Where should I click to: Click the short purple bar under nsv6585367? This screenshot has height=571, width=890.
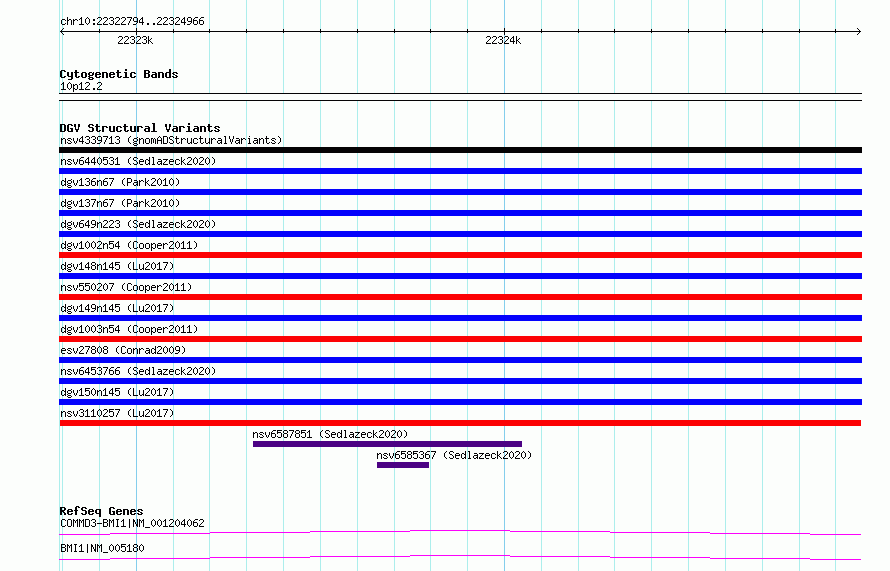click(x=403, y=465)
